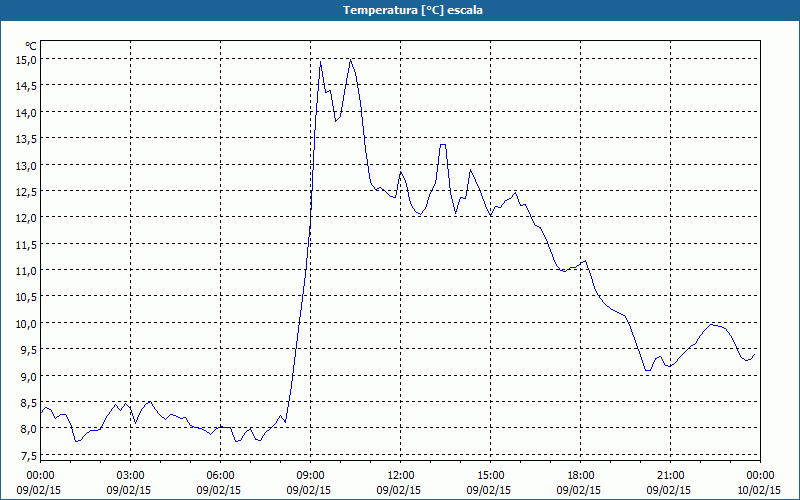This screenshot has width=800, height=500.
Task: Click the 21:00 time axis label
Action: tap(670, 476)
